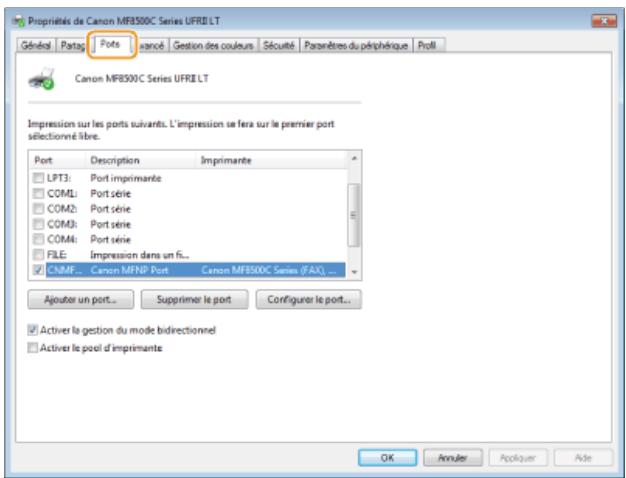Open the Partage tab
This screenshot has height=478, width=626.
[72, 46]
